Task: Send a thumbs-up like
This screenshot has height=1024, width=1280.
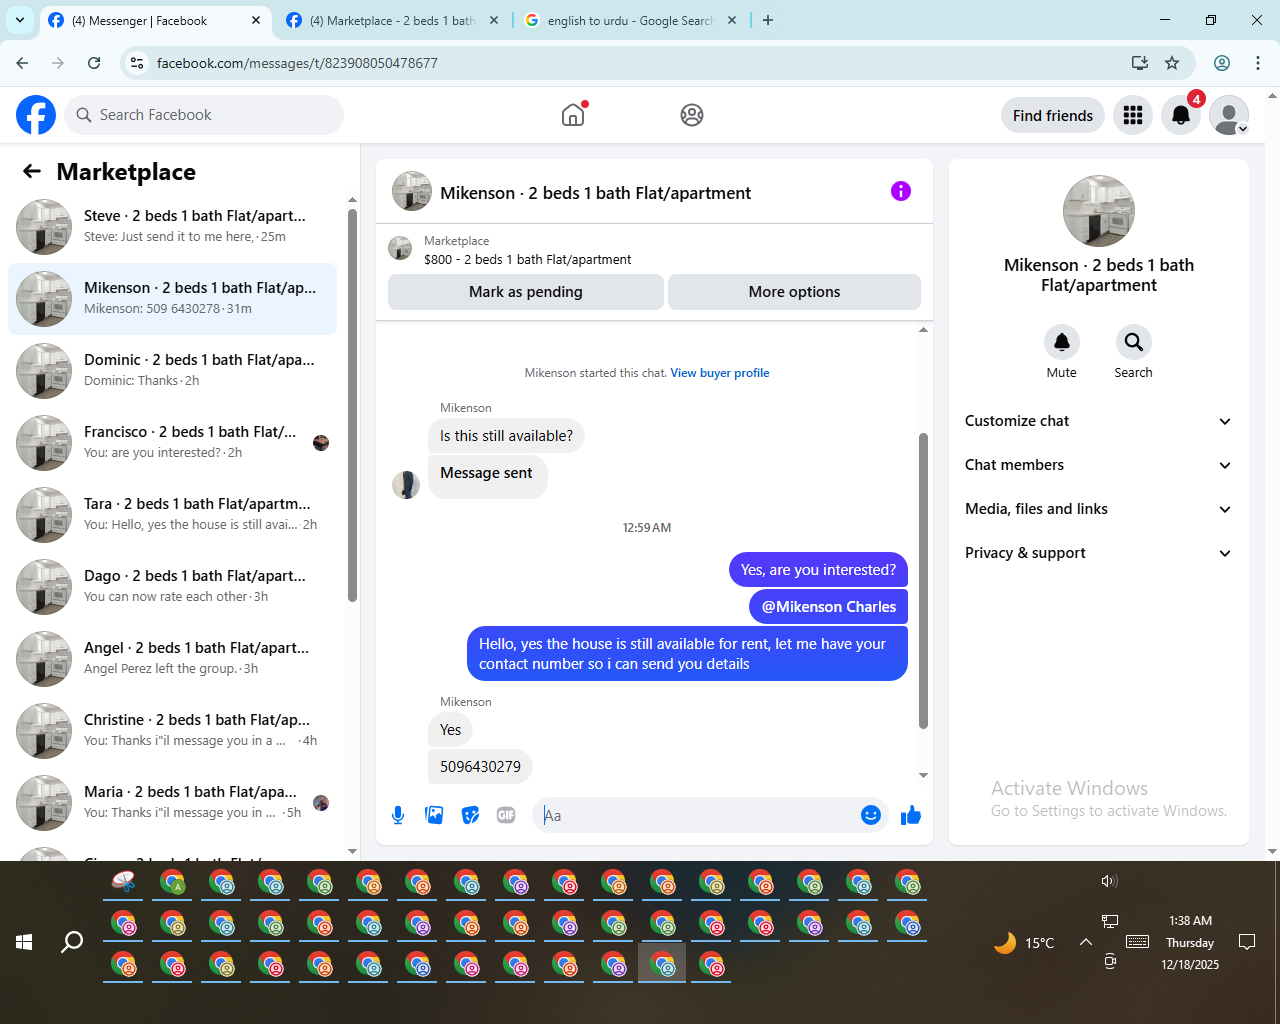Action: pos(911,815)
